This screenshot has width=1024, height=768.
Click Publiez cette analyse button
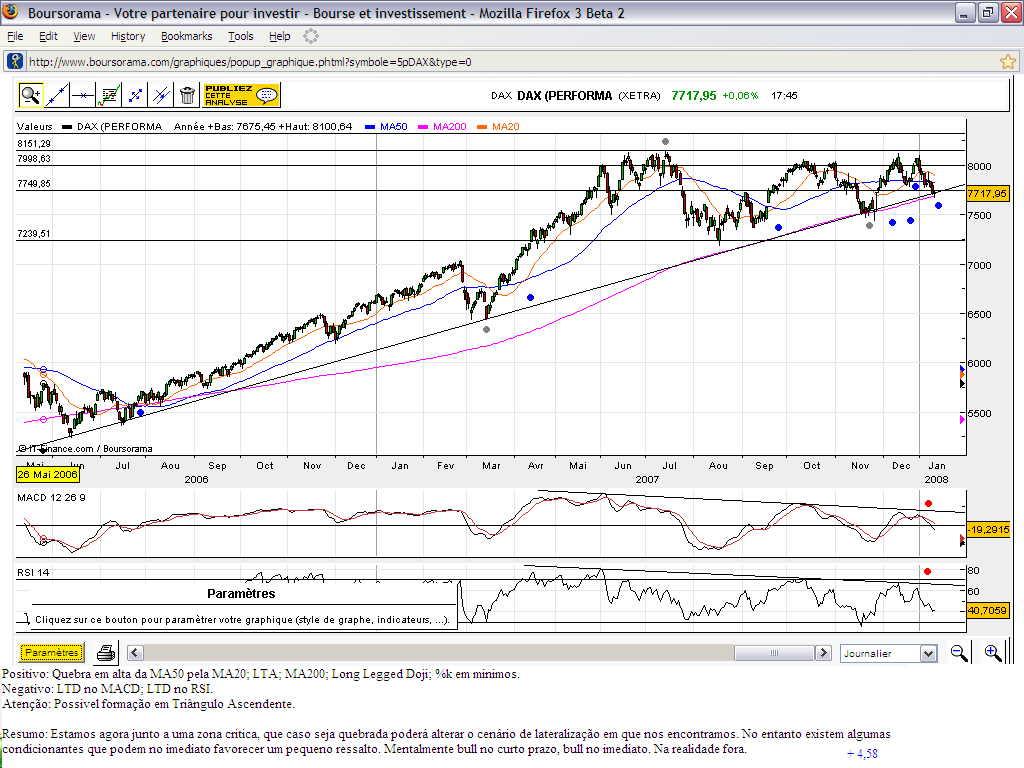242,95
